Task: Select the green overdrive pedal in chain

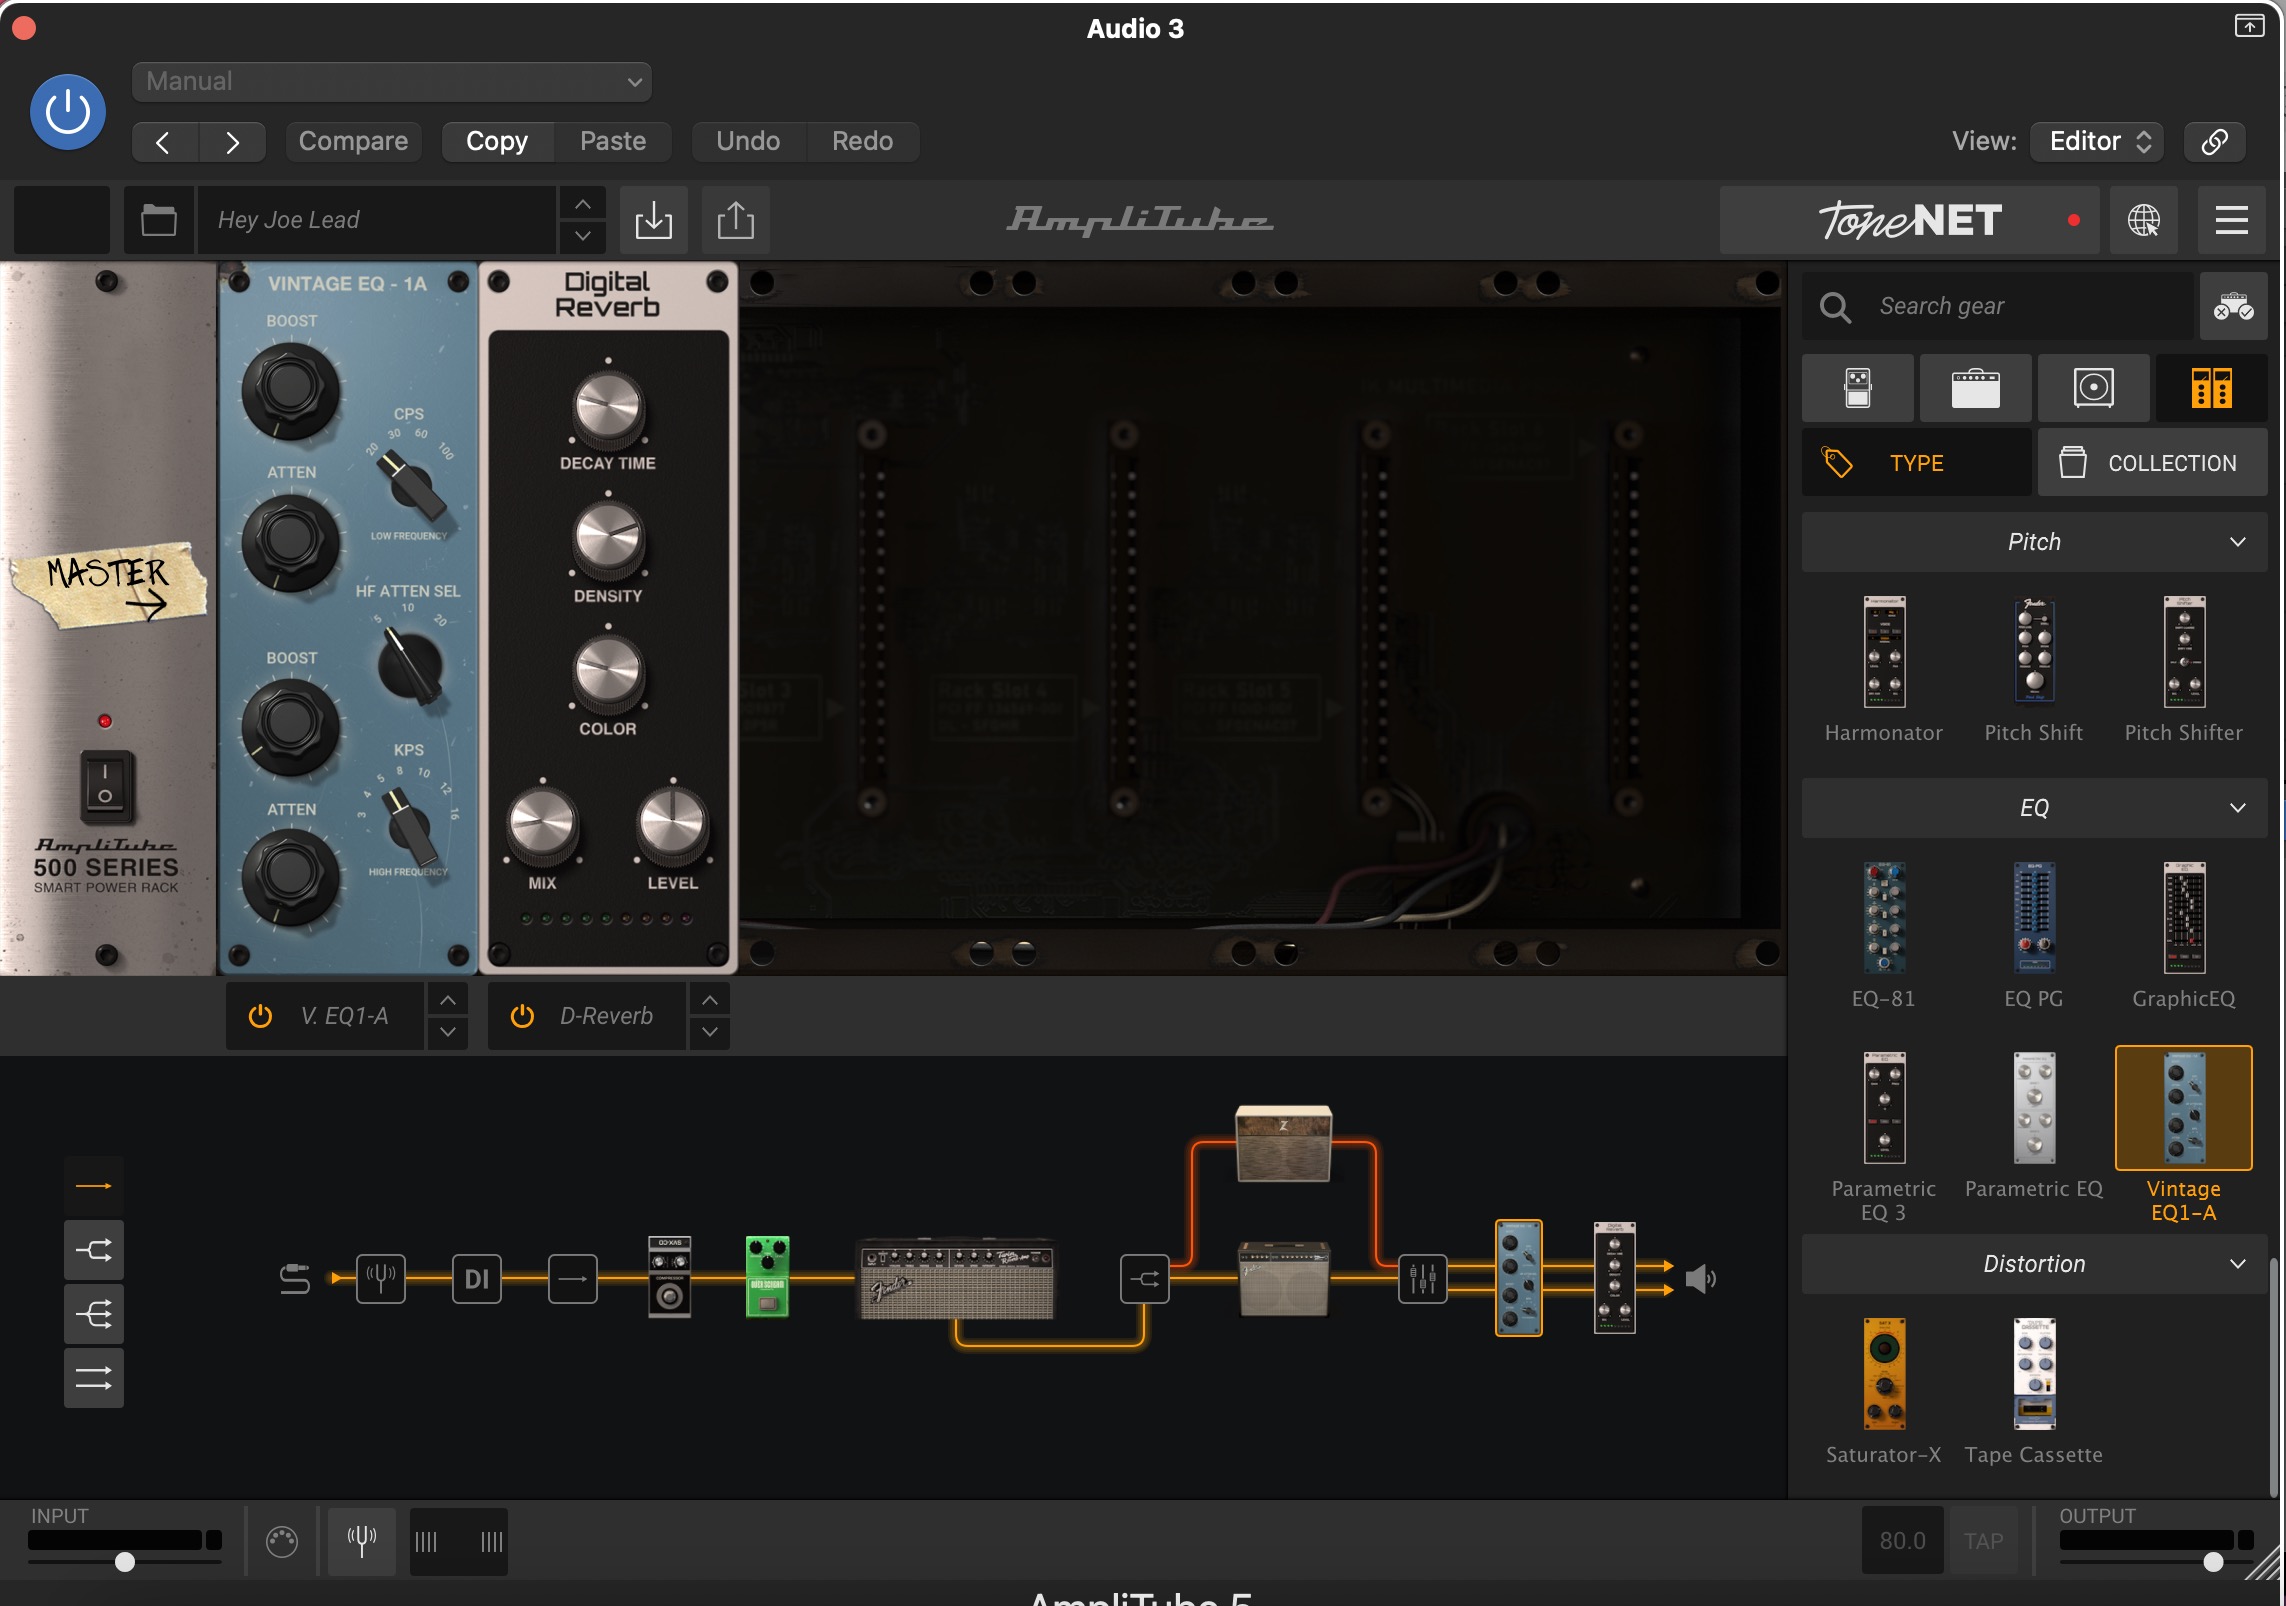Action: [767, 1277]
